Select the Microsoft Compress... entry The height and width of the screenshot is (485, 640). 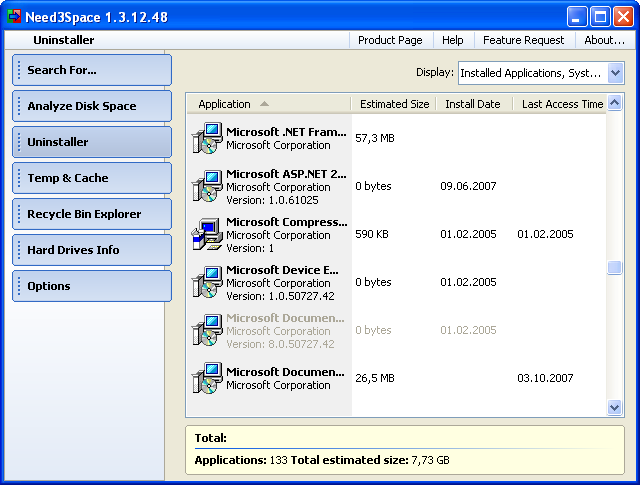(287, 222)
